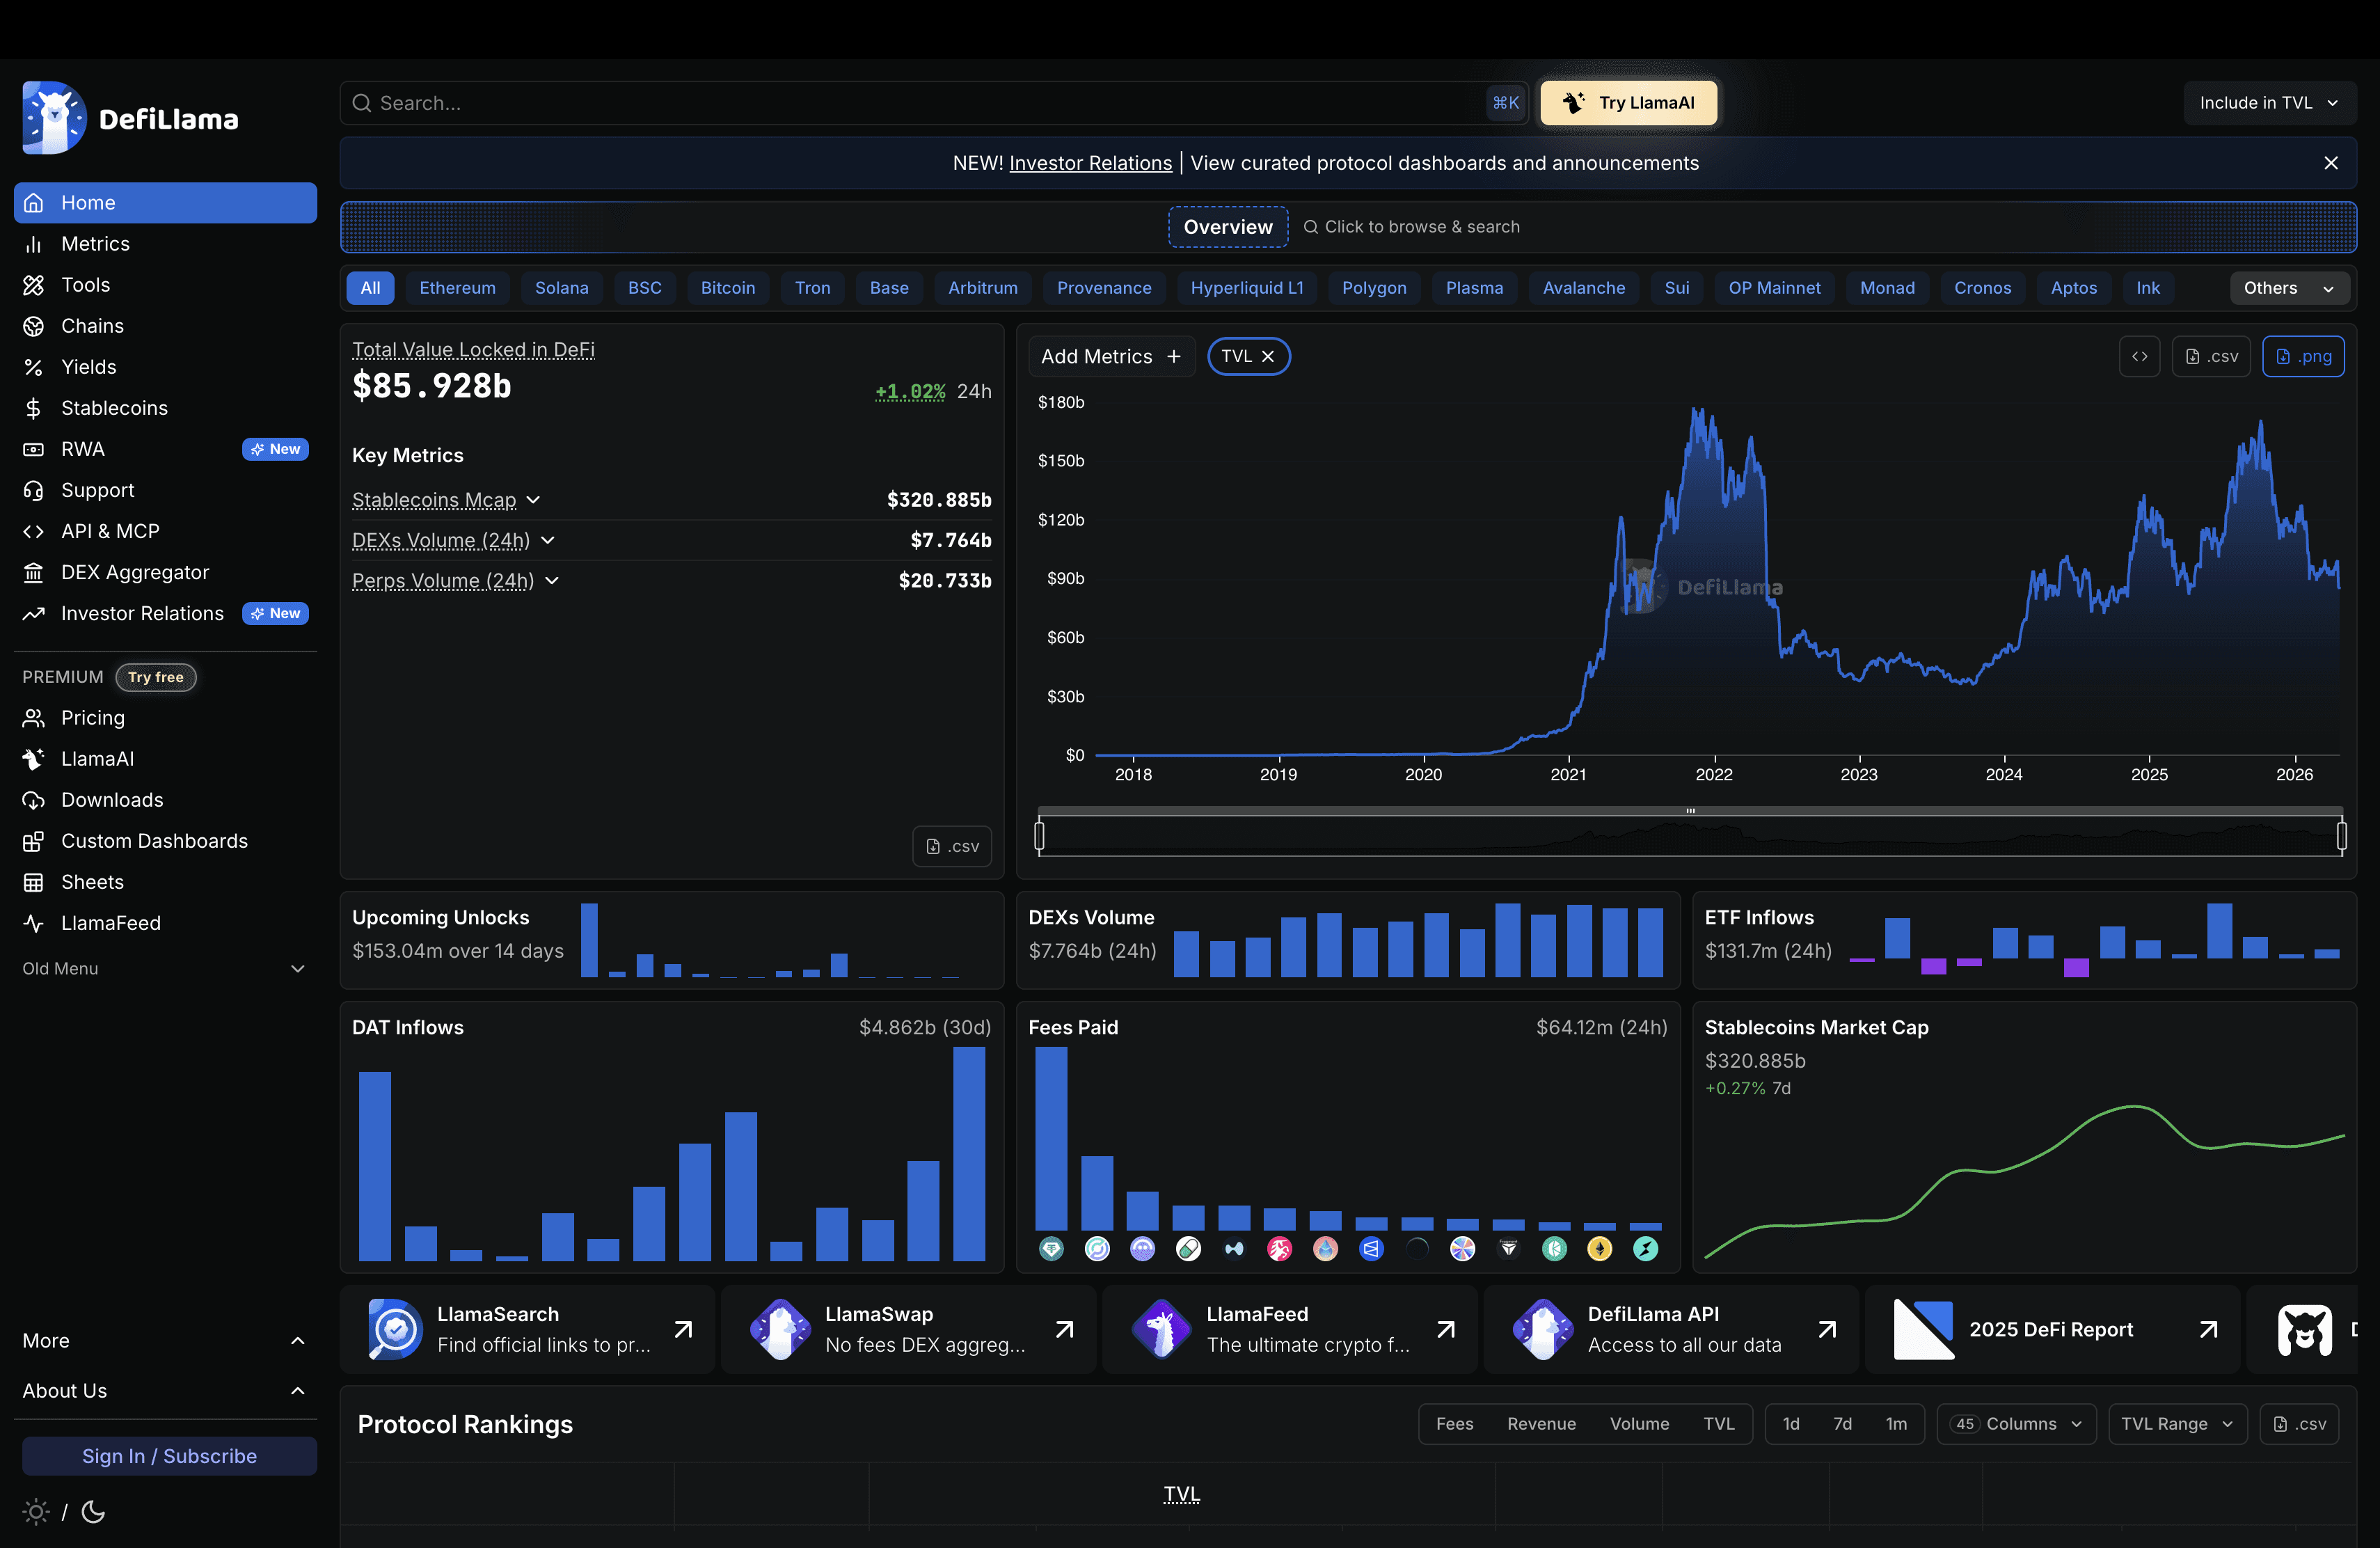Click Try free premium button
Screen dimensions: 2380x1548
coord(156,677)
